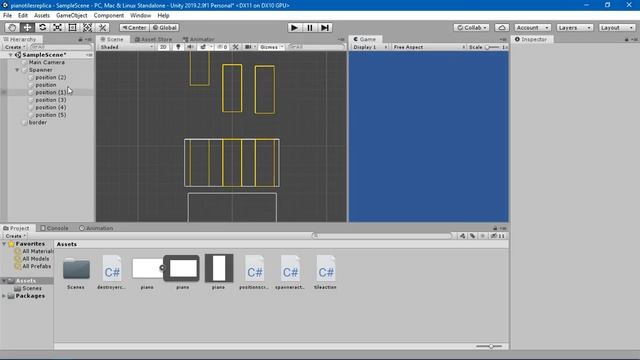Switch to the Animation tab
The width and height of the screenshot is (640, 360).
[96, 228]
